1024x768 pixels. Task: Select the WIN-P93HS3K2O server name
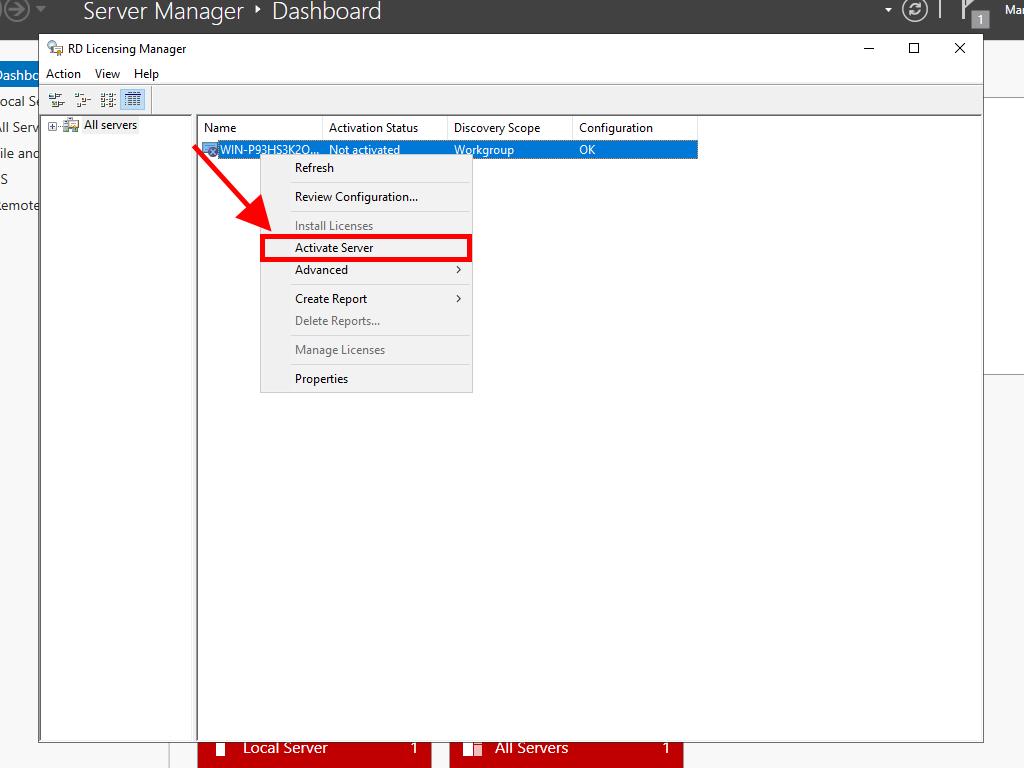coord(269,150)
